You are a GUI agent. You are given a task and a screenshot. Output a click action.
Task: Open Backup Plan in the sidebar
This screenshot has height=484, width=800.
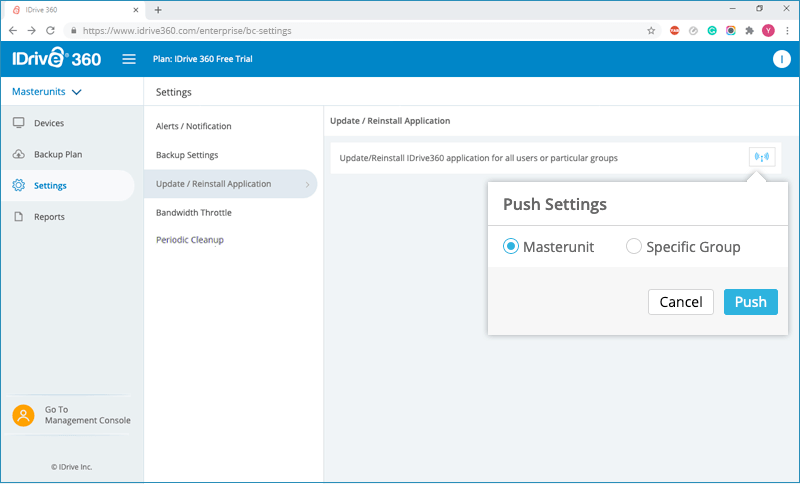[58, 154]
